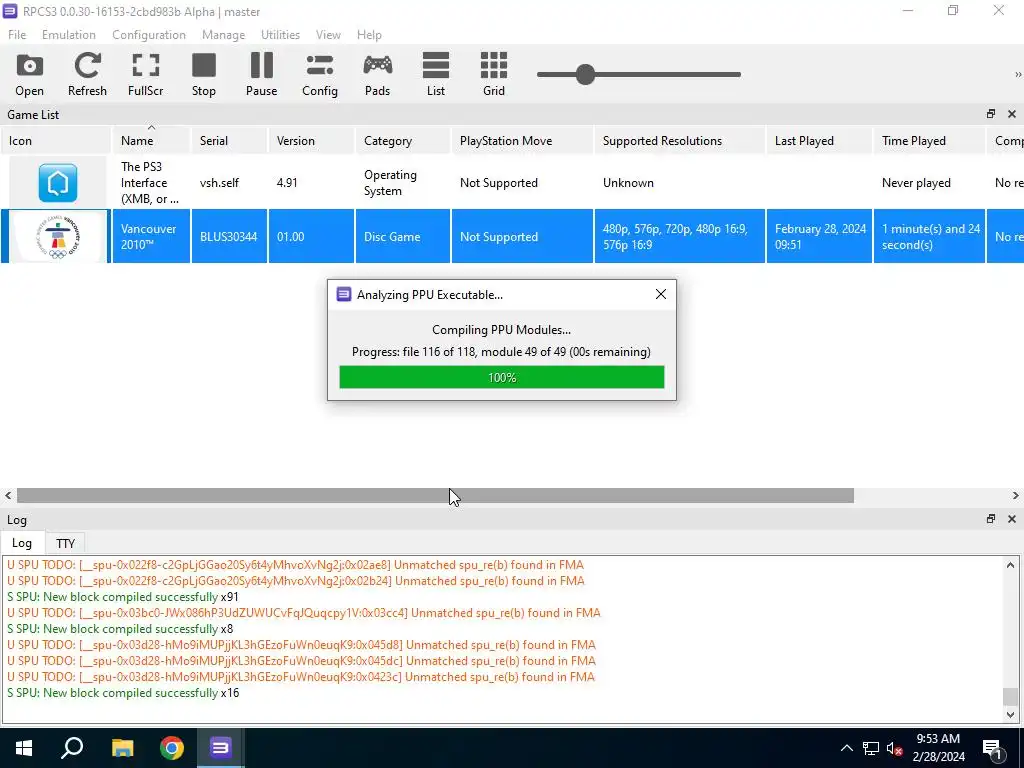Switch game list to List view

[436, 74]
